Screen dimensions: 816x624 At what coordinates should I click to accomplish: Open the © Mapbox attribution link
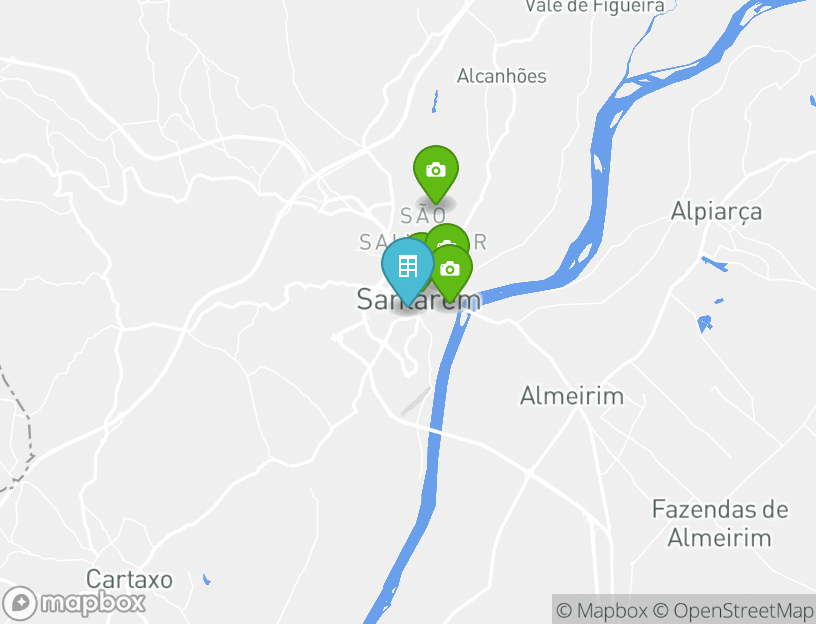[602, 610]
